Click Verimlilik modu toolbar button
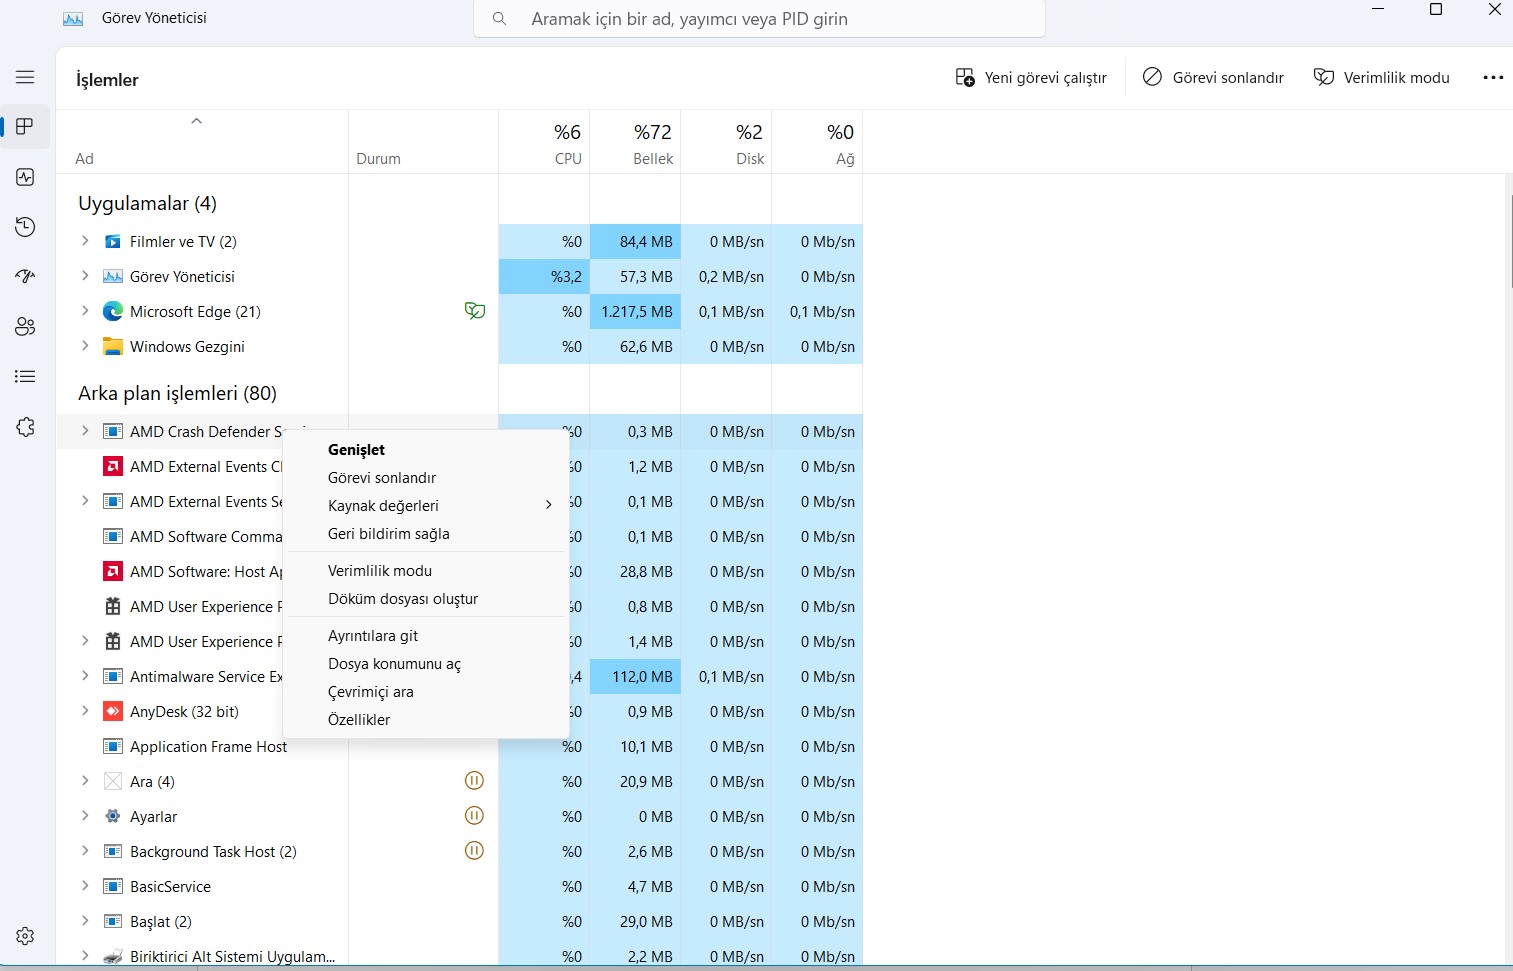This screenshot has width=1513, height=971. tap(1381, 78)
